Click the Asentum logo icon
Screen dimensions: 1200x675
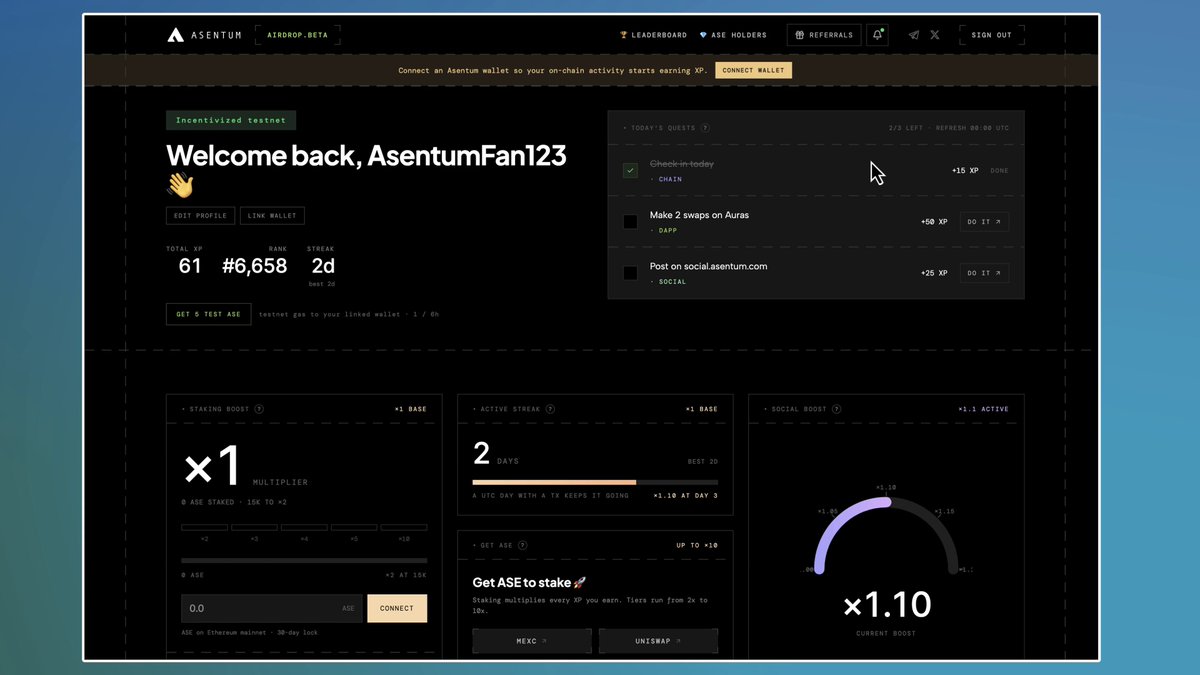click(176, 35)
